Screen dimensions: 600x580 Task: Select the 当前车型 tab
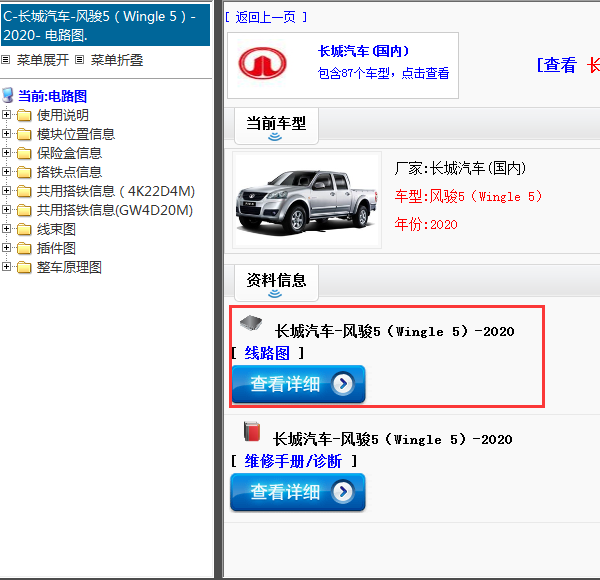point(276,126)
